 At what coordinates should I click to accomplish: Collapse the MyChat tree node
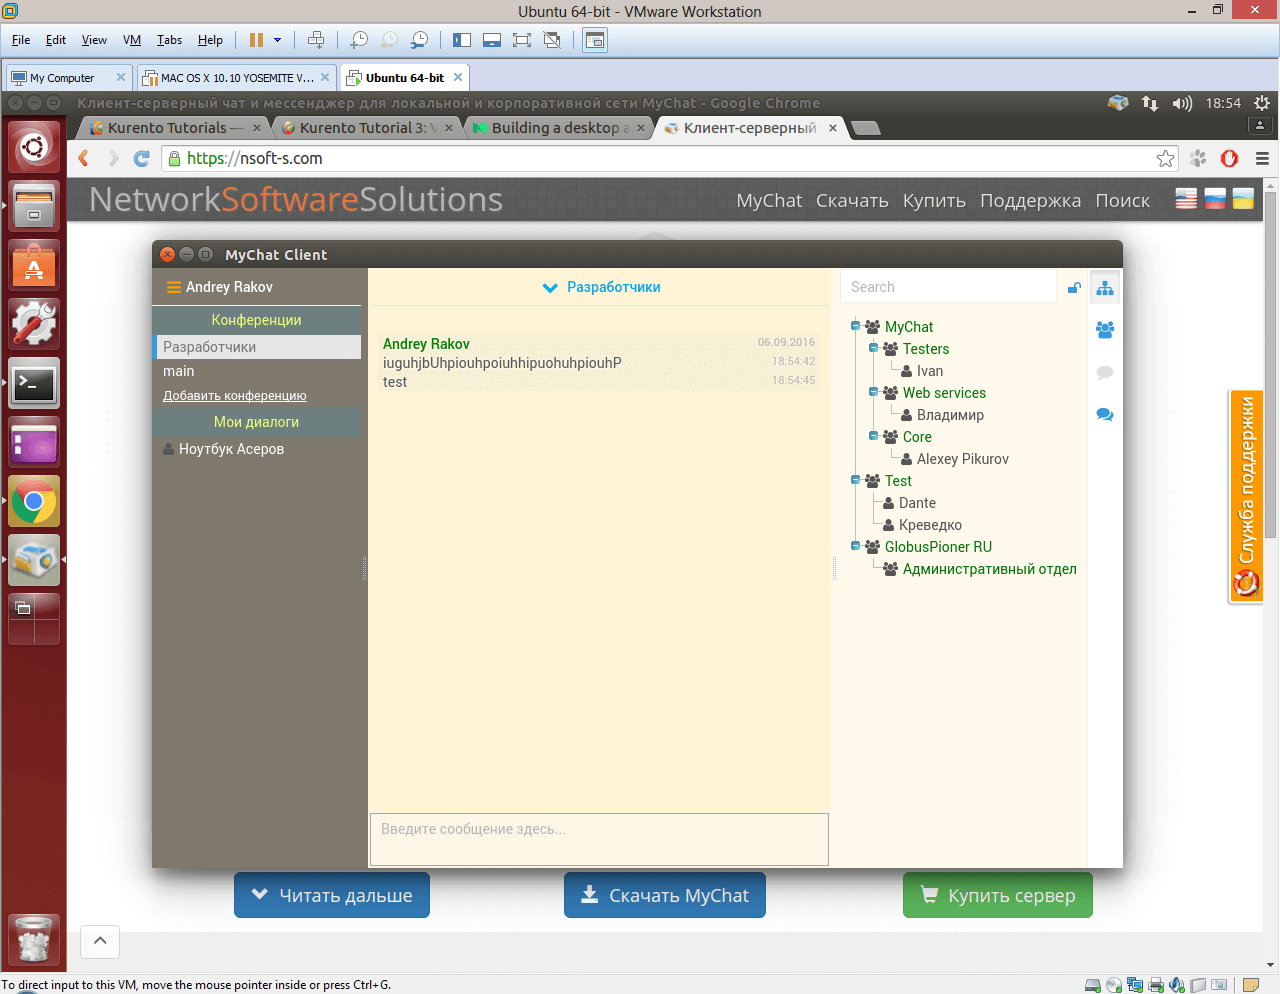855,325
